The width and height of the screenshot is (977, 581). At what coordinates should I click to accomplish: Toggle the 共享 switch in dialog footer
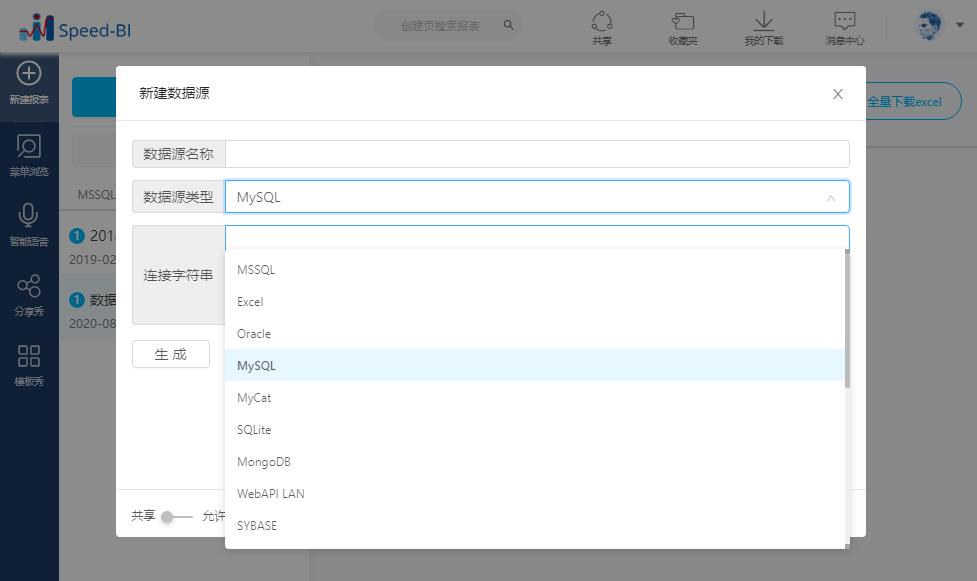[x=176, y=516]
